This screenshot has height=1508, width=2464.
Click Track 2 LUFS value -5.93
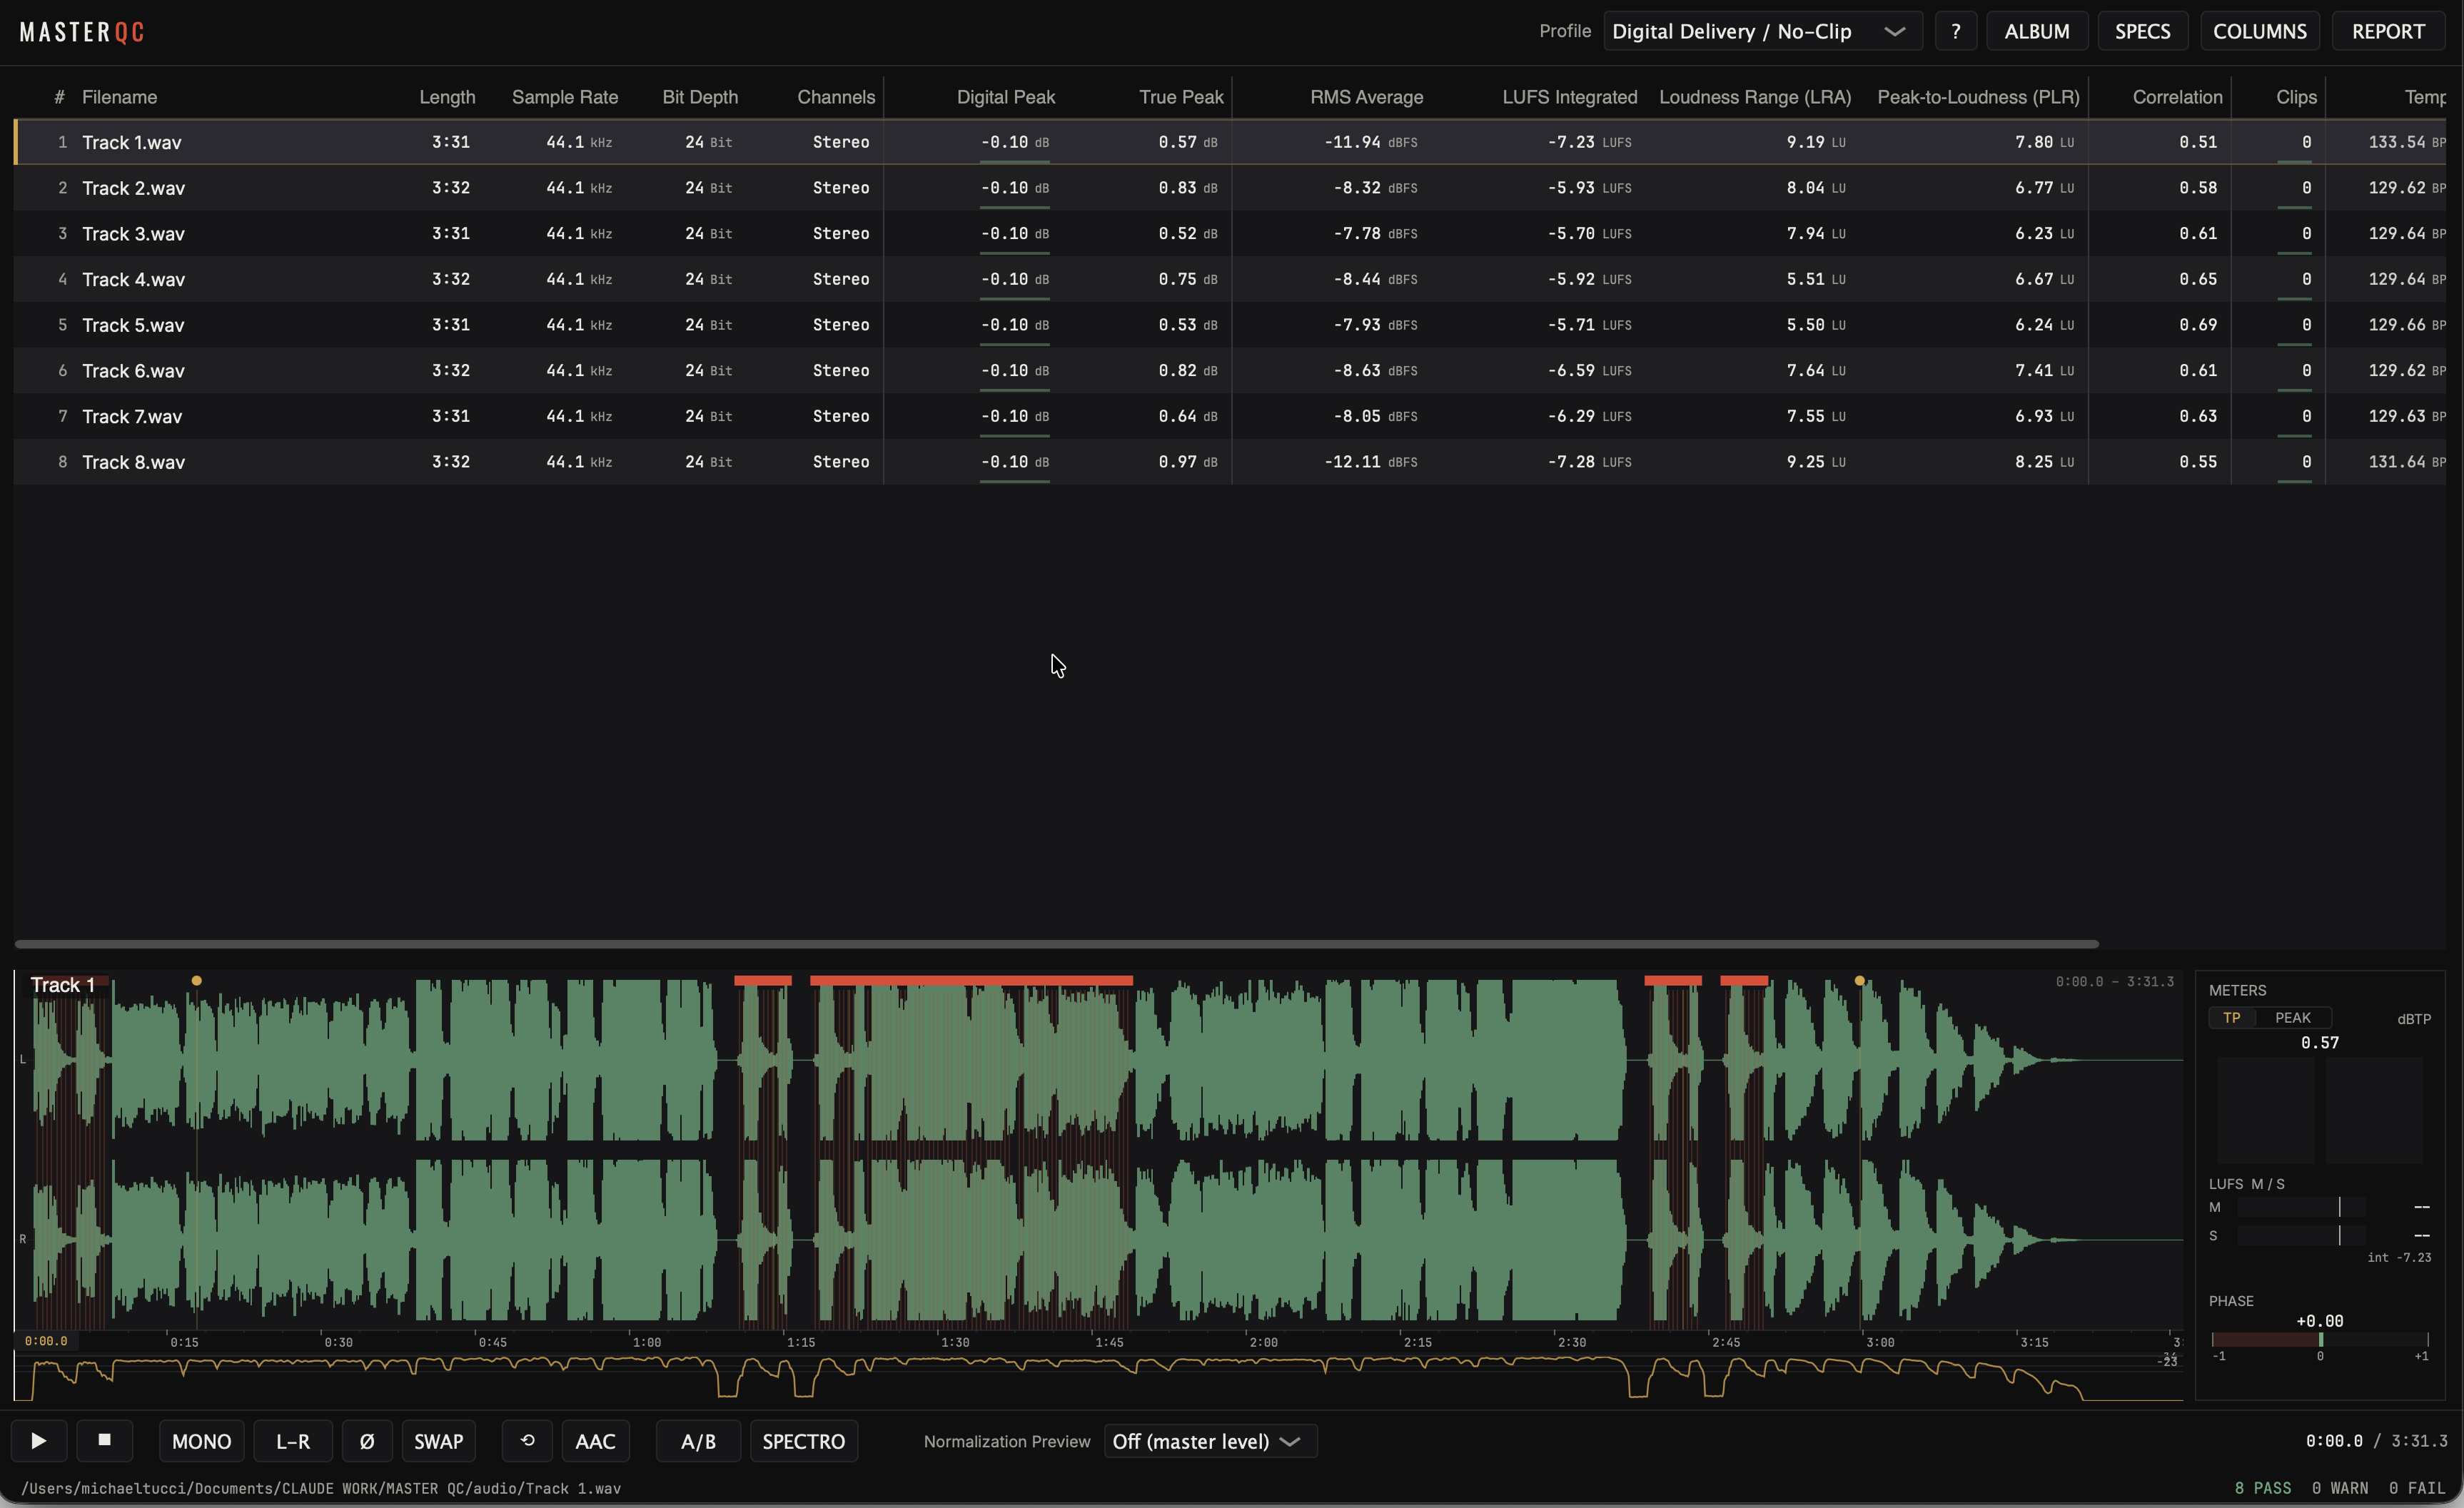pyautogui.click(x=1571, y=188)
